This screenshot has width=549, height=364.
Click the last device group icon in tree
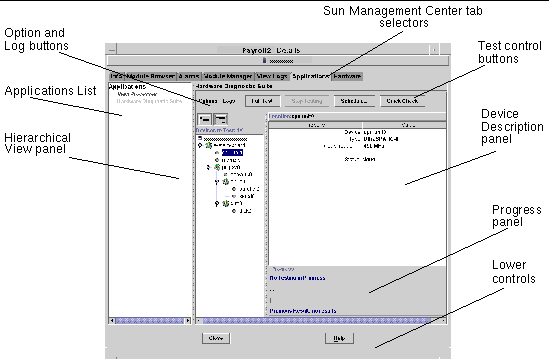[x=226, y=203]
